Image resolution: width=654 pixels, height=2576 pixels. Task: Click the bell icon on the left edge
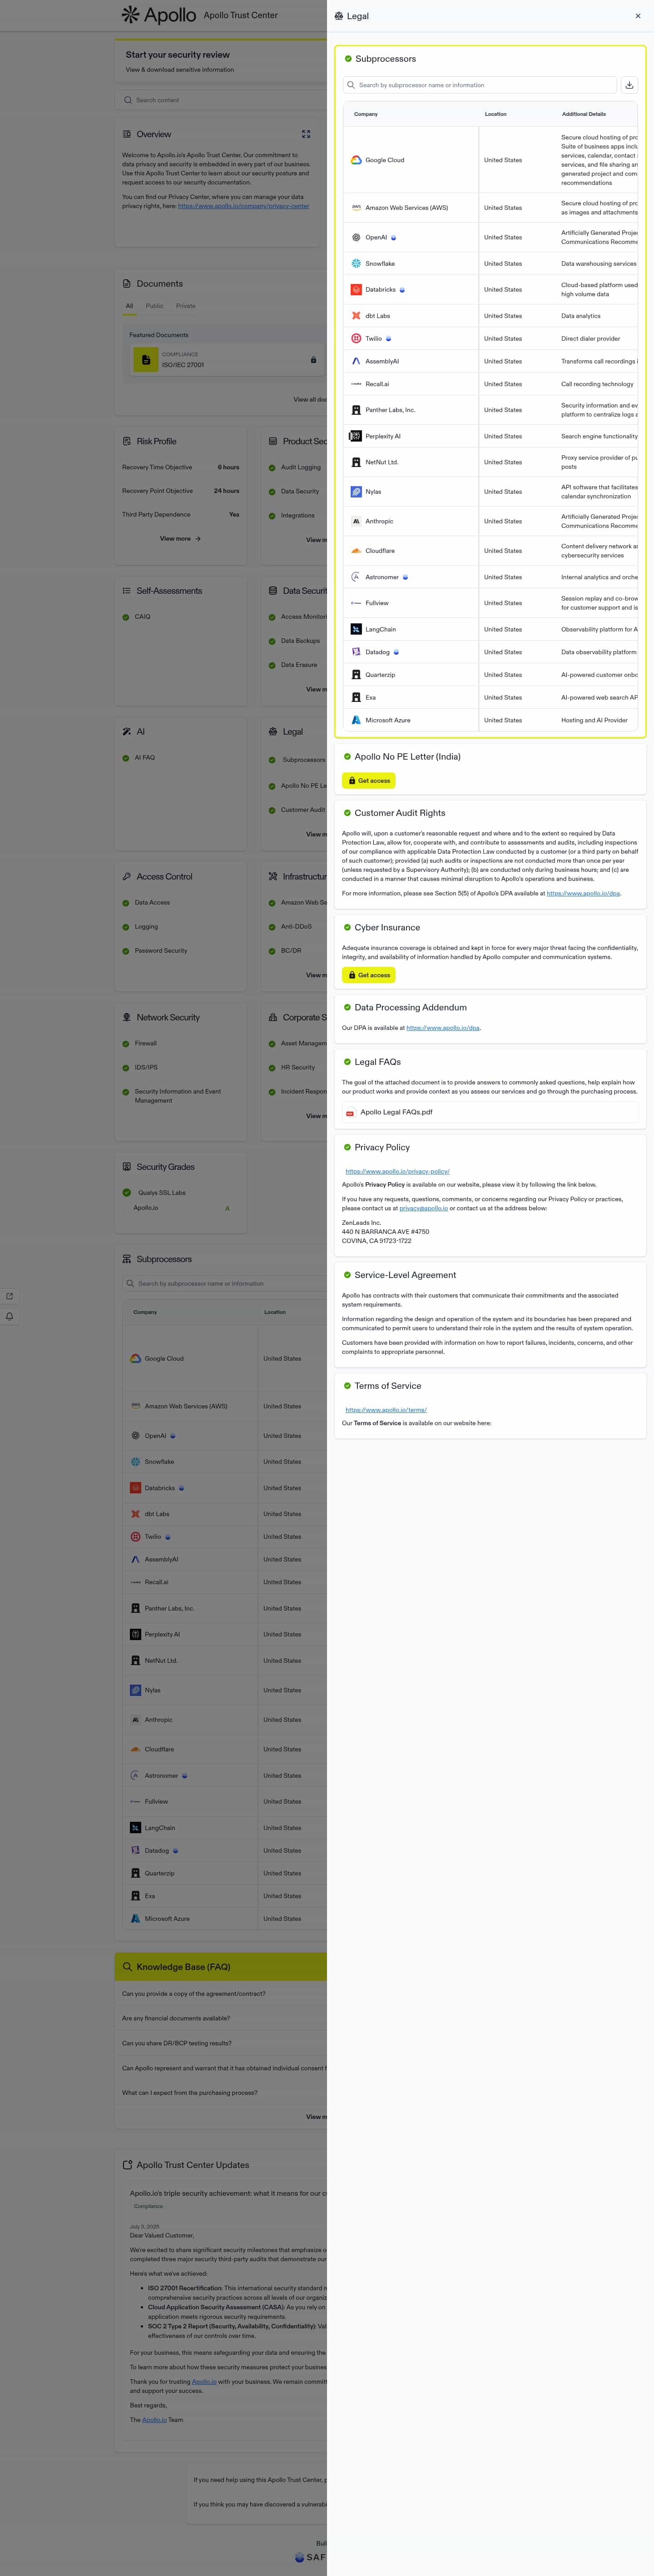[10, 1316]
